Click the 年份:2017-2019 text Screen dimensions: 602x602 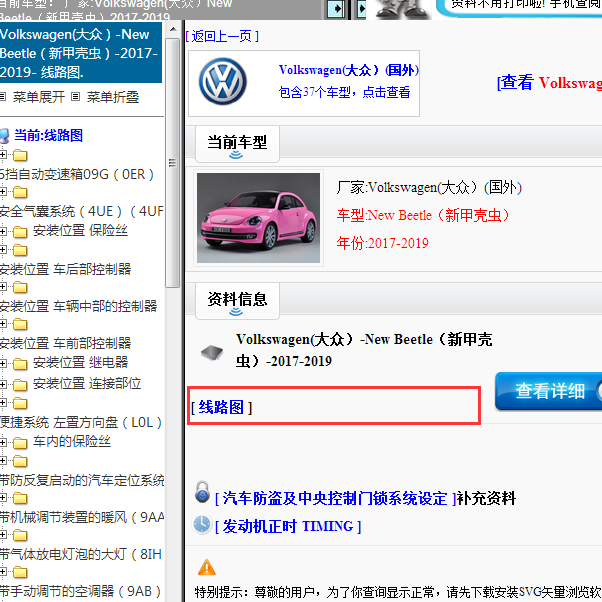[382, 243]
